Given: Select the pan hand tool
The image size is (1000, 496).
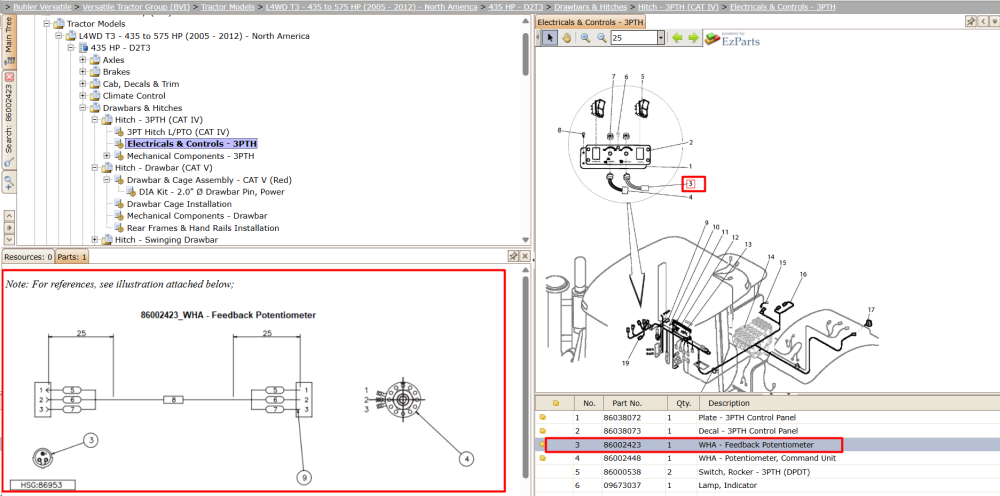Looking at the screenshot, I should point(566,38).
